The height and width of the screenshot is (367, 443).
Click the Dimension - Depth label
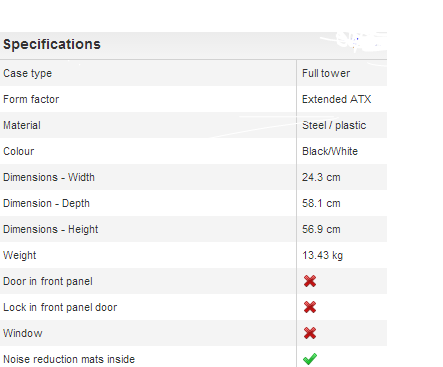pos(46,204)
